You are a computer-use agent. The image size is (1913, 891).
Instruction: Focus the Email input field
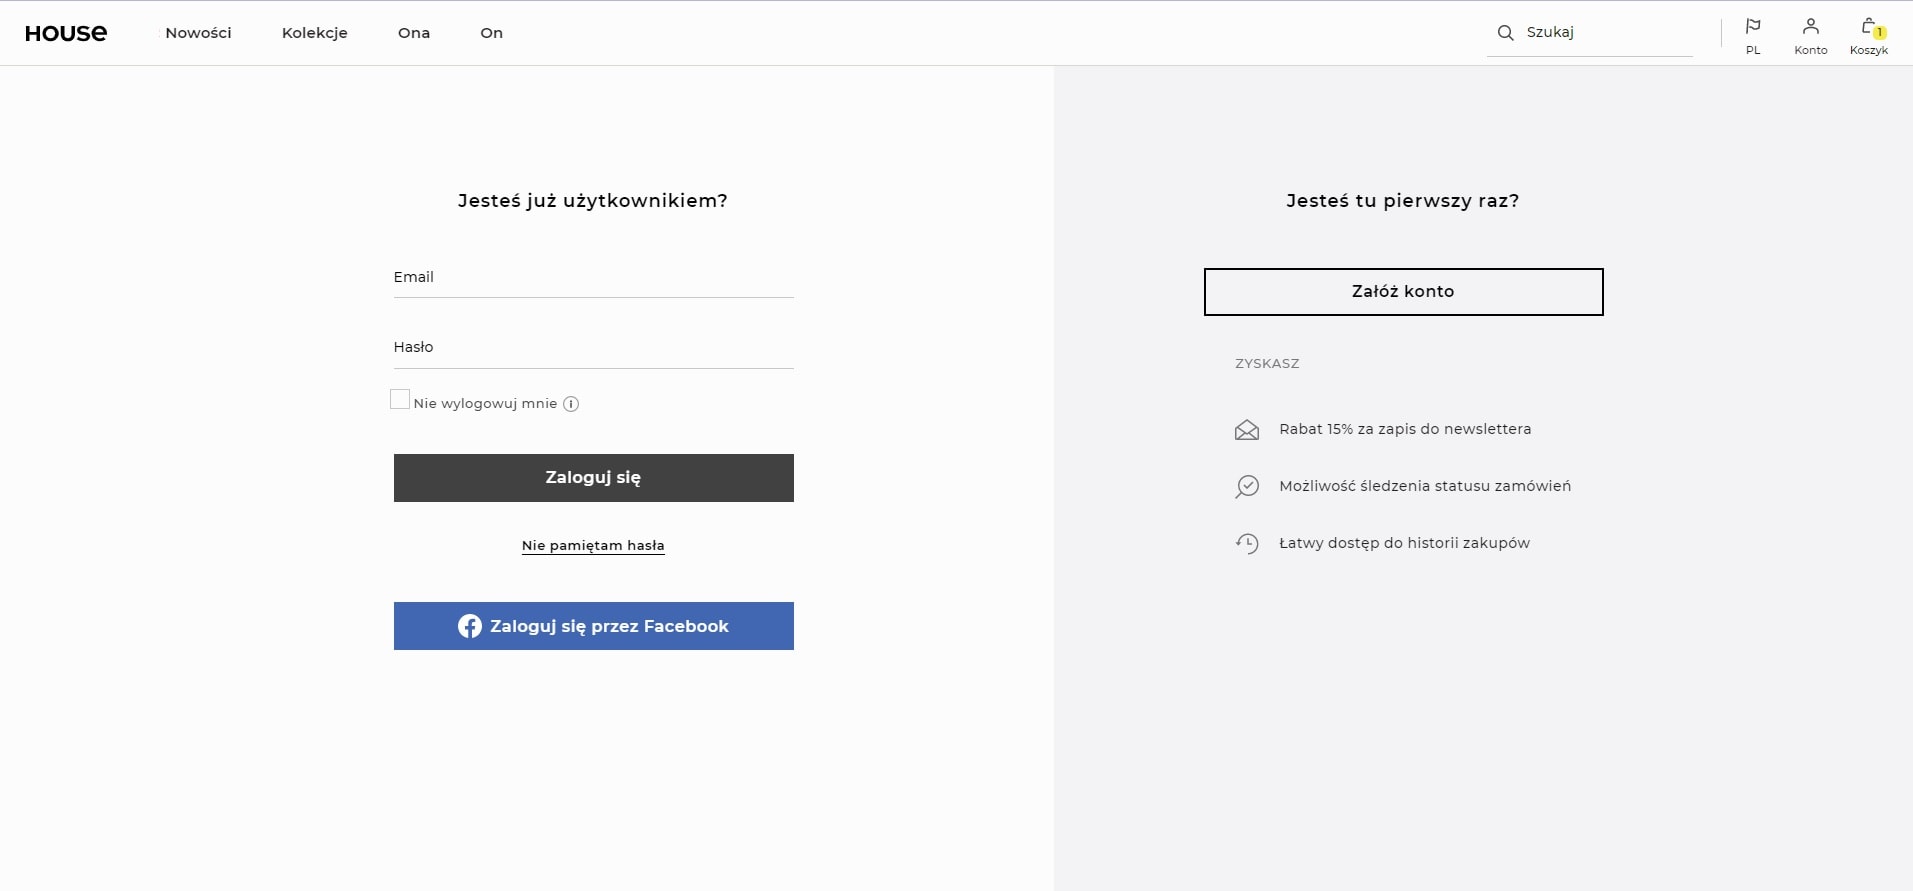[x=594, y=278]
